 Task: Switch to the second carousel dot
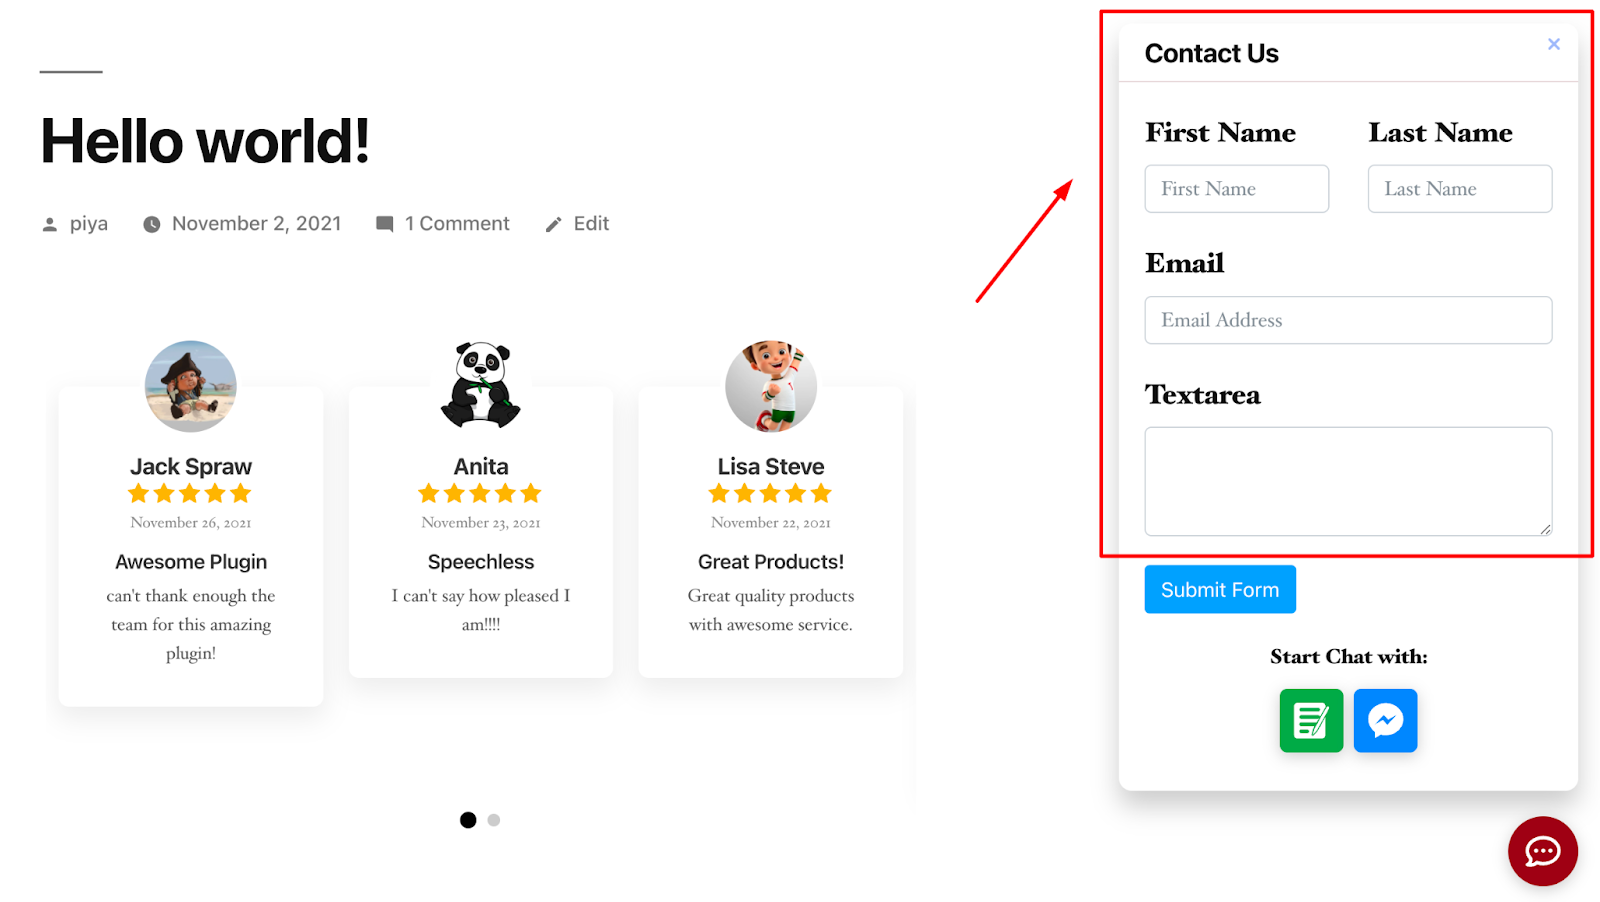tap(494, 820)
